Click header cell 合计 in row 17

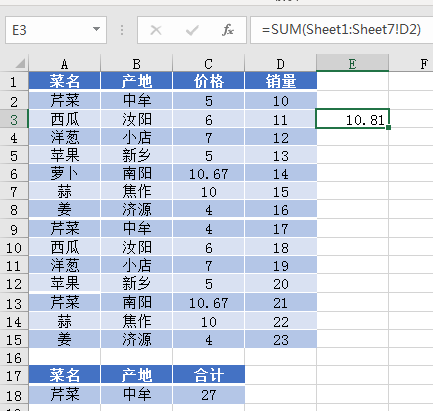click(x=208, y=375)
